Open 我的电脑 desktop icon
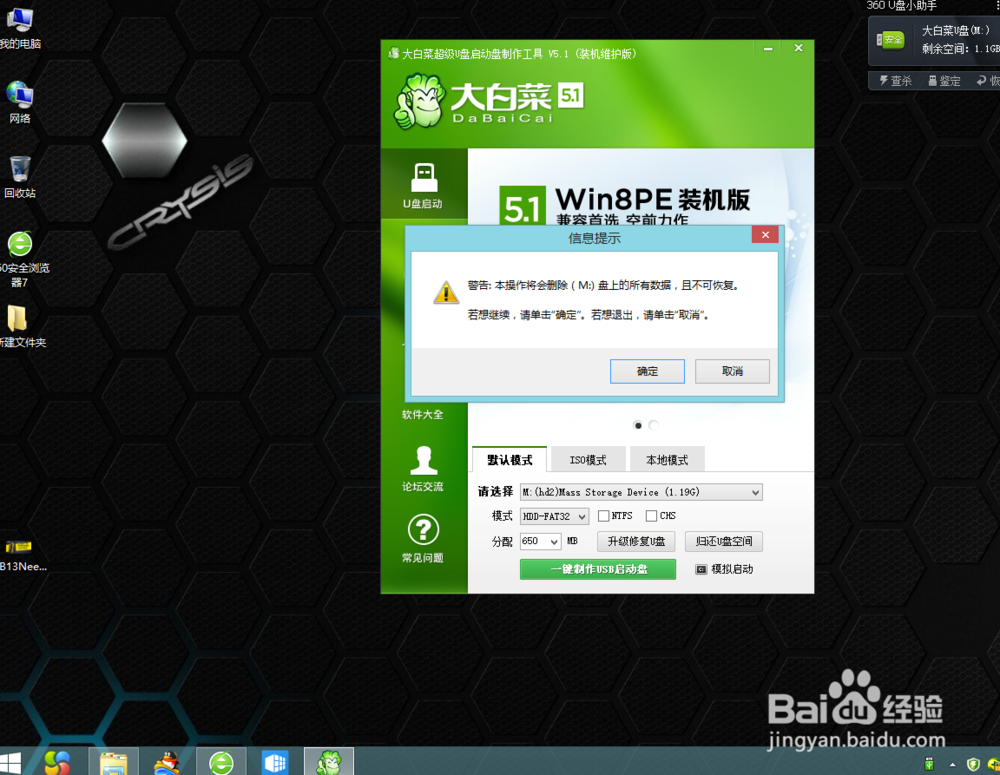This screenshot has width=1000, height=775. (20, 27)
